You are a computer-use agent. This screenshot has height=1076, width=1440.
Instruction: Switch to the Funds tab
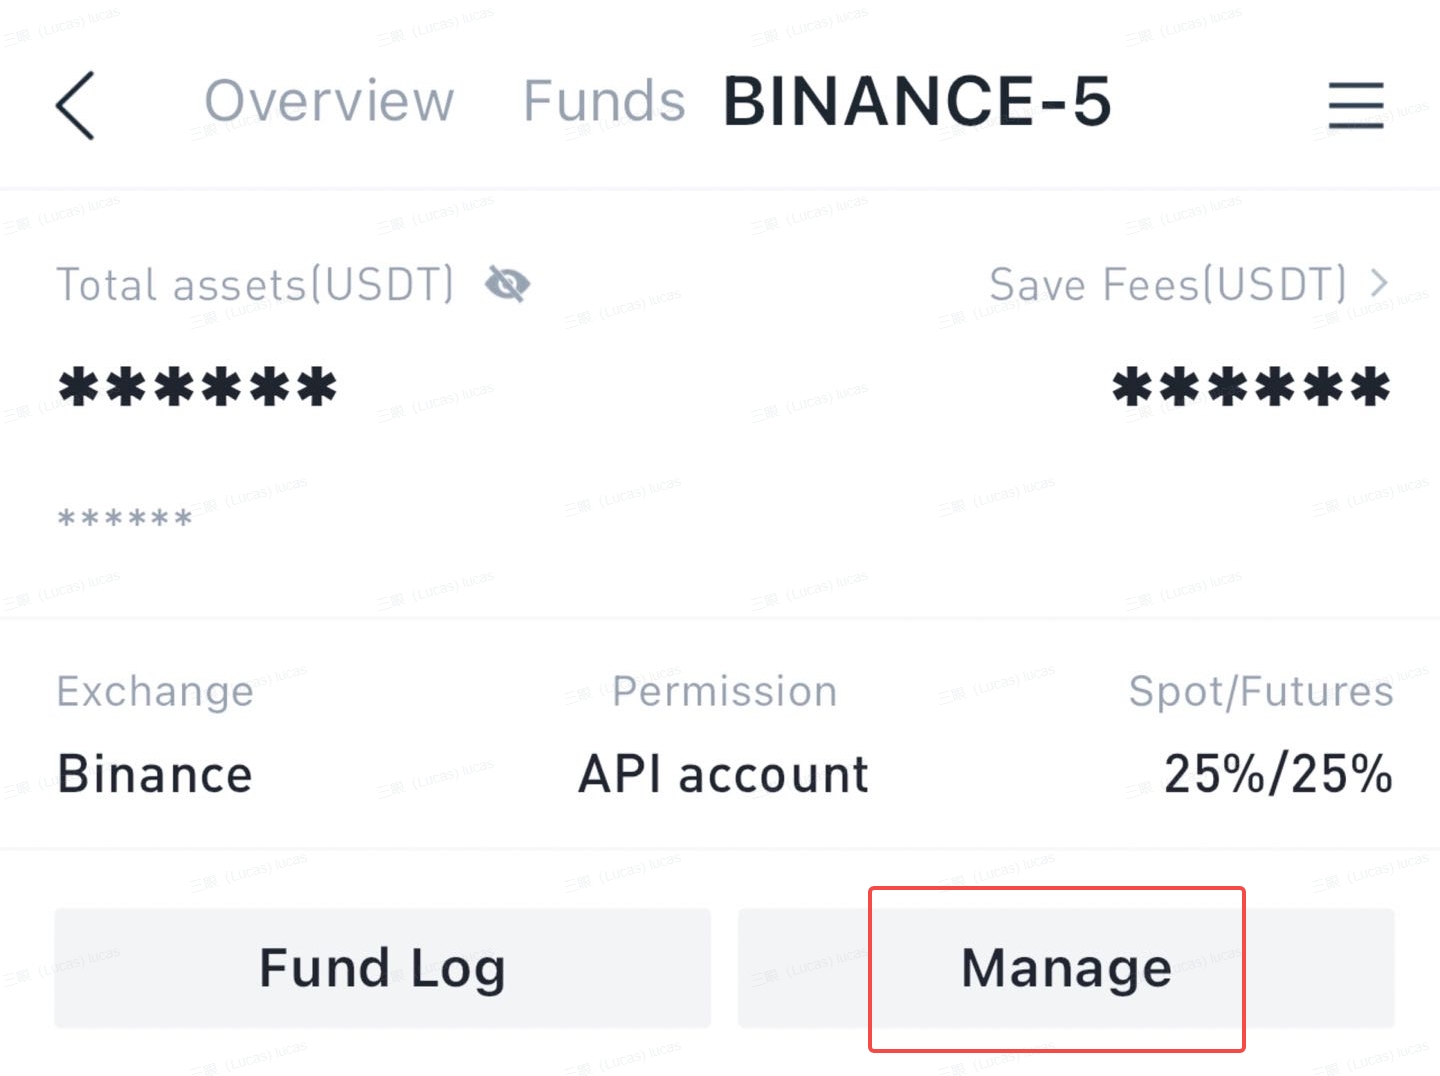pyautogui.click(x=604, y=101)
